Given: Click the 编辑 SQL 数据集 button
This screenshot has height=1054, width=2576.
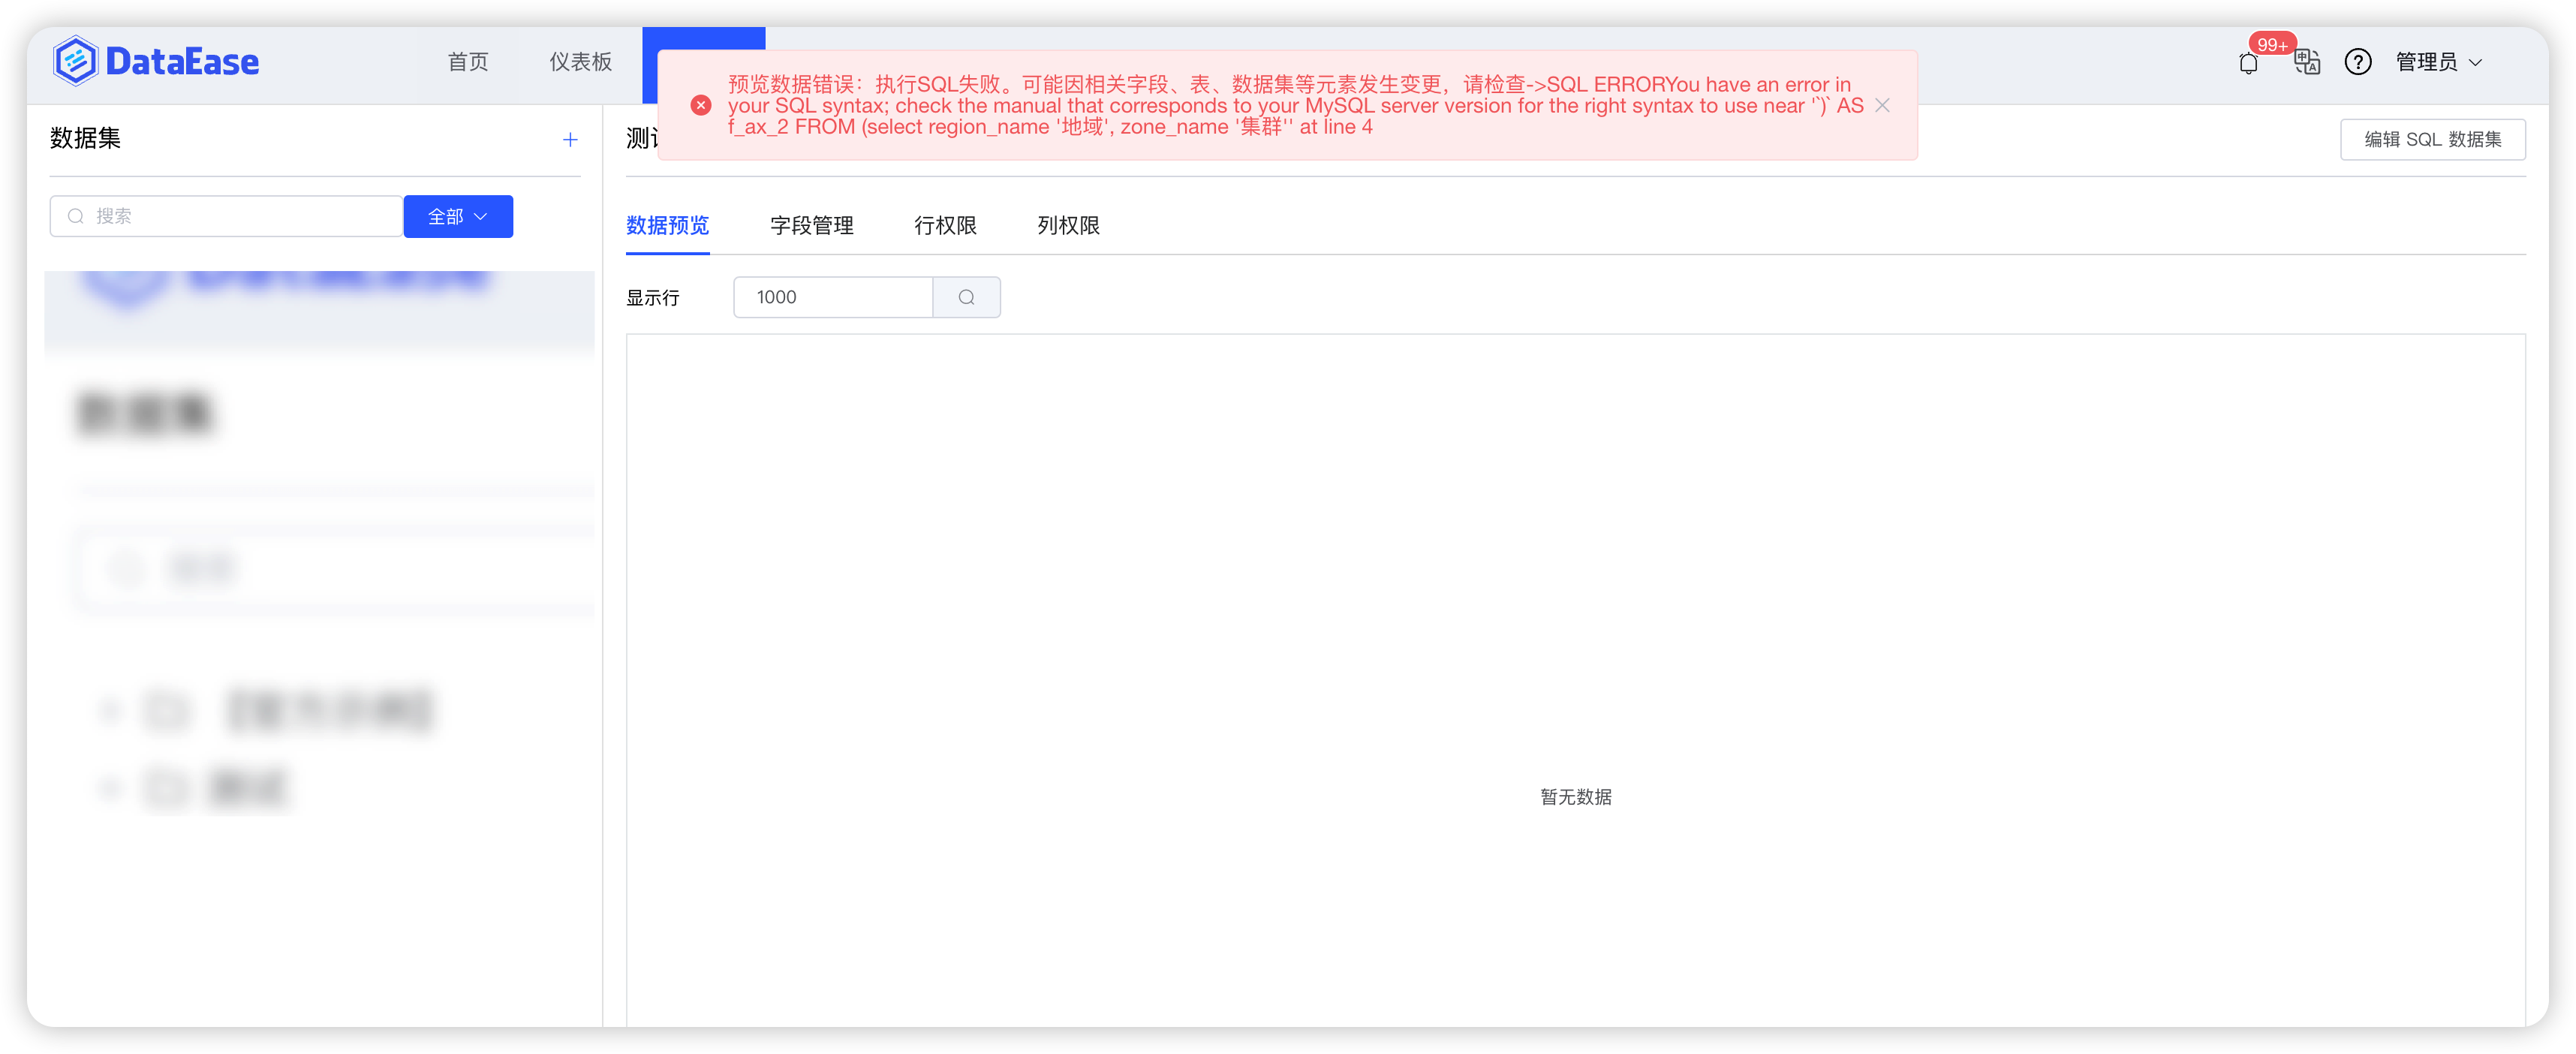Looking at the screenshot, I should click(2432, 139).
